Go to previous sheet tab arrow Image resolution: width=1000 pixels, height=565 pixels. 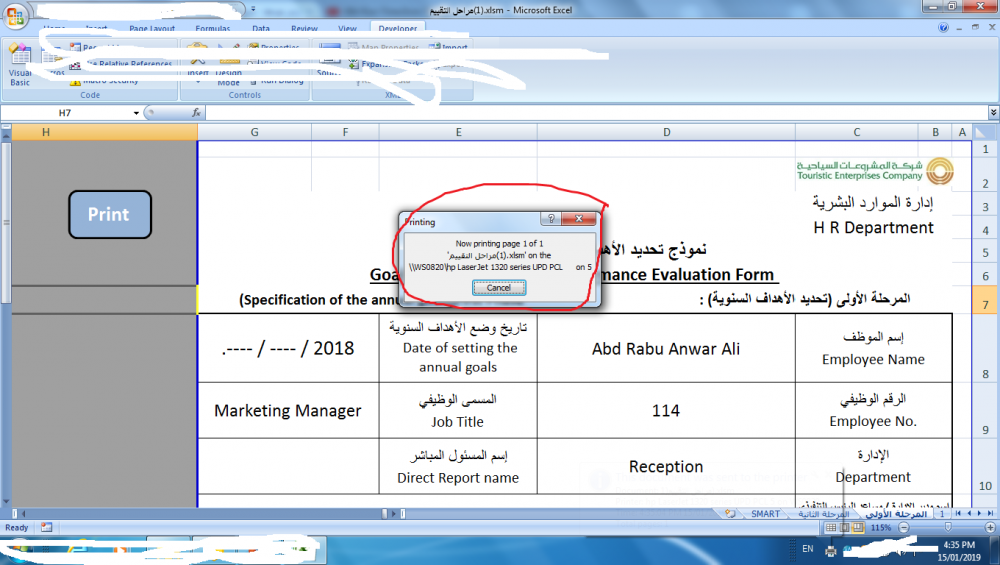(969, 513)
